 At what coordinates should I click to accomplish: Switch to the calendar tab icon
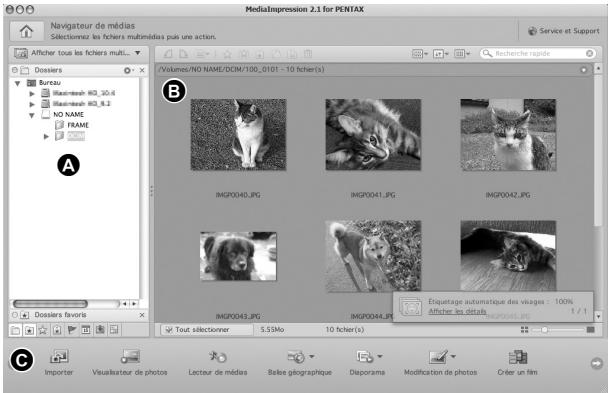tap(86, 330)
